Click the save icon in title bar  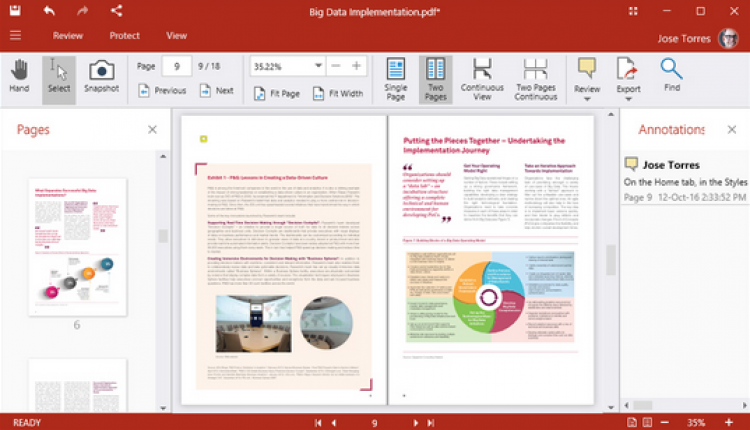pyautogui.click(x=15, y=11)
